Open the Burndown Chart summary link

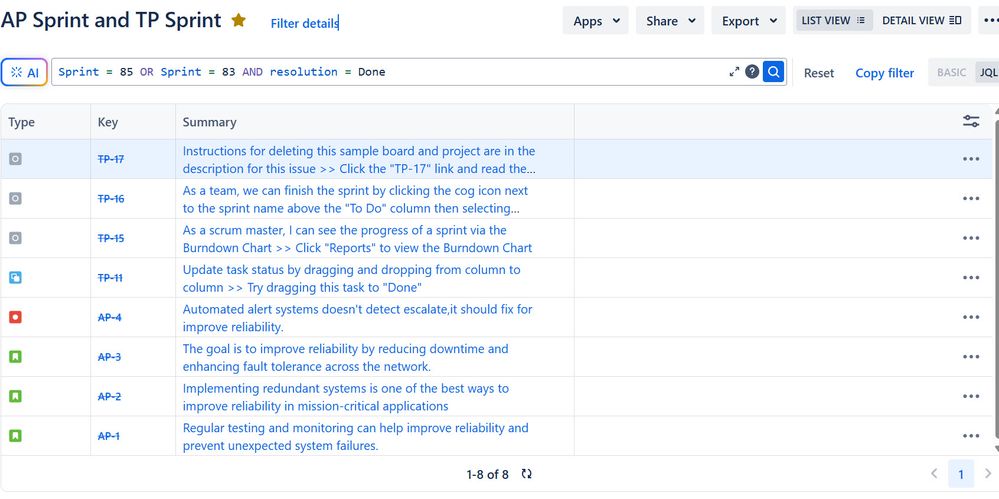tap(357, 239)
